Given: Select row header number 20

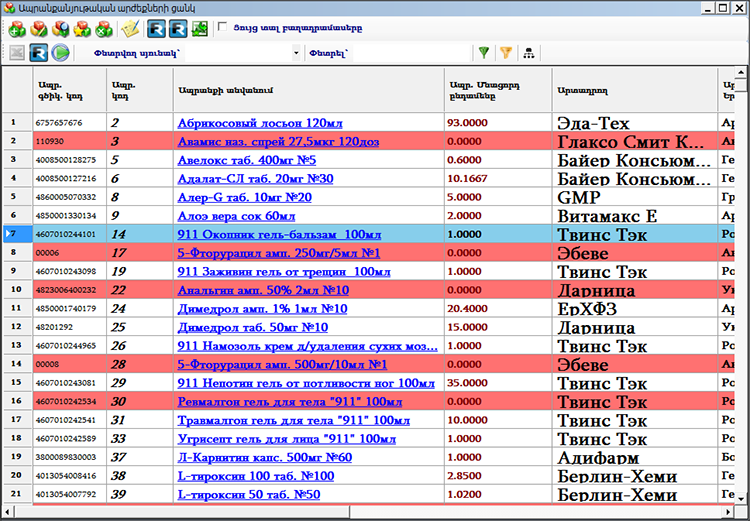Looking at the screenshot, I should coord(17,476).
